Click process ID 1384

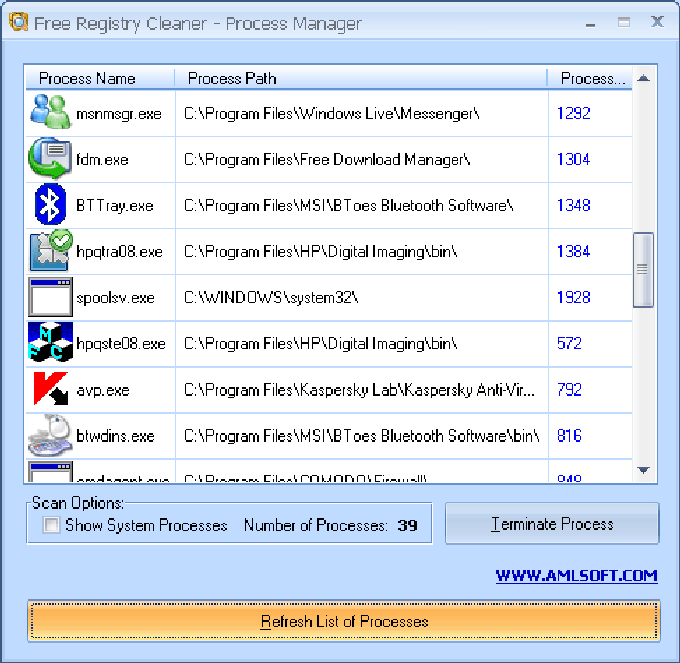[573, 251]
